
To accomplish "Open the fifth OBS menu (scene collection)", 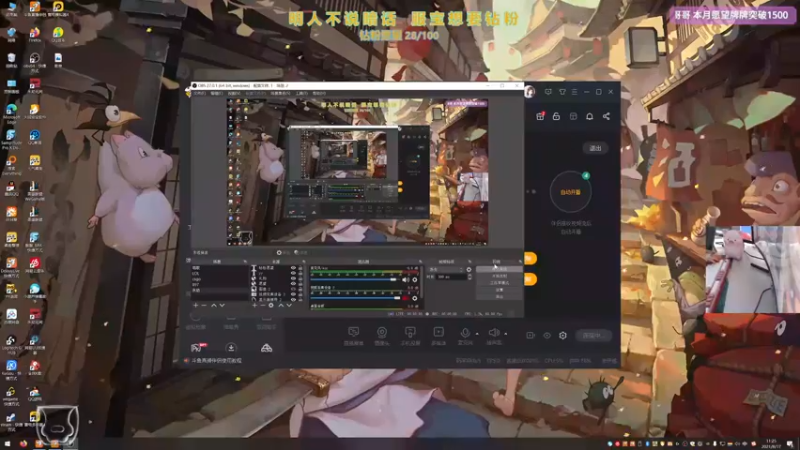I will (x=280, y=94).
